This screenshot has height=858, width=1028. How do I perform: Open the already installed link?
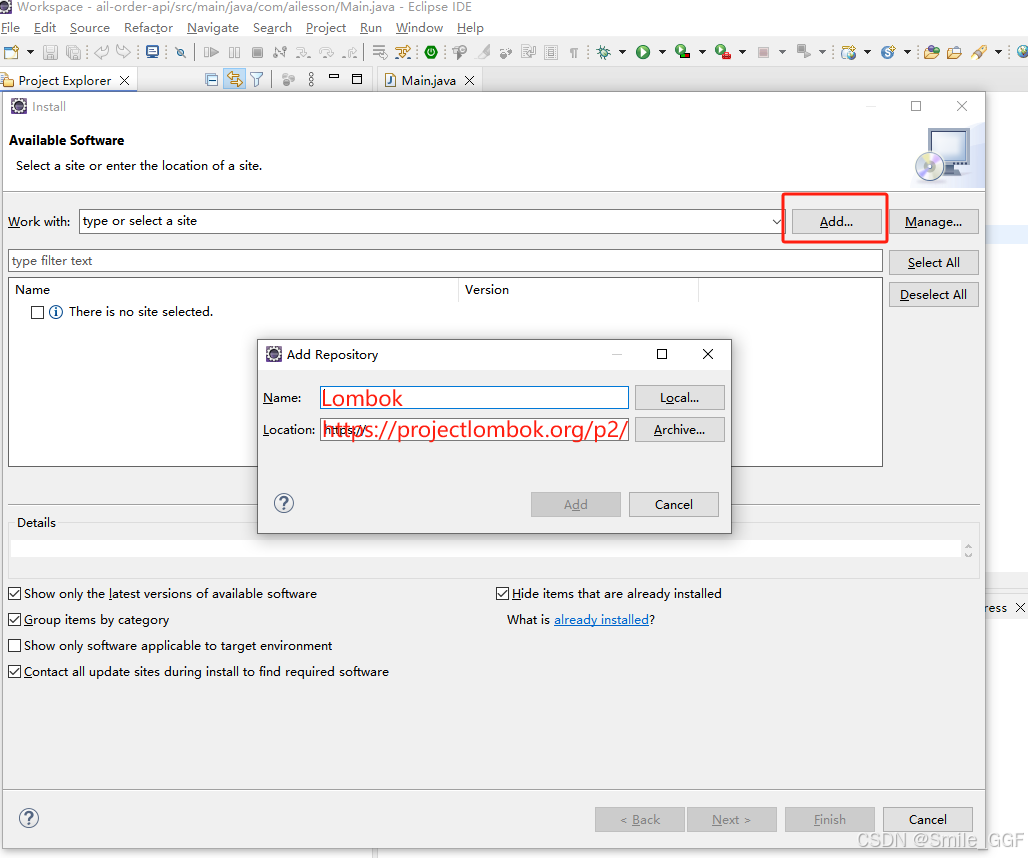(x=601, y=619)
